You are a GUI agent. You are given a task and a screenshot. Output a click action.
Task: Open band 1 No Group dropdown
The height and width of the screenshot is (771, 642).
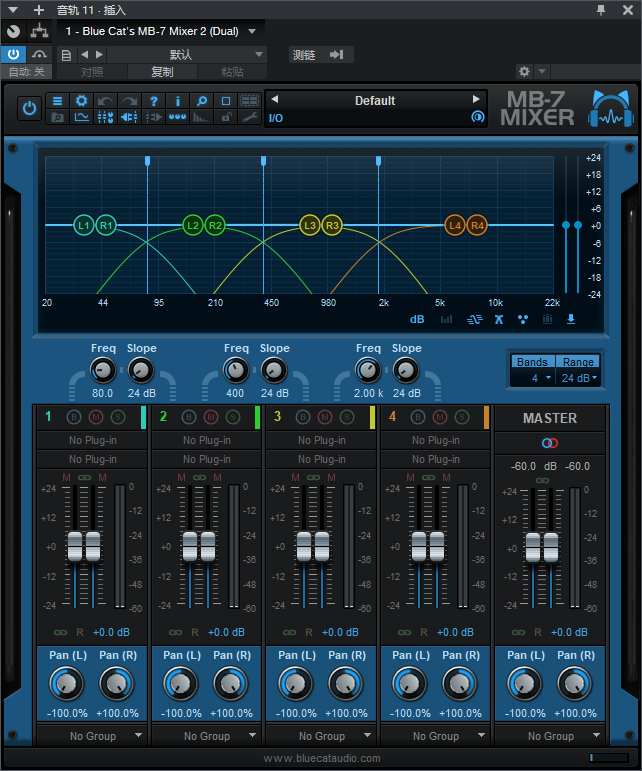point(92,736)
